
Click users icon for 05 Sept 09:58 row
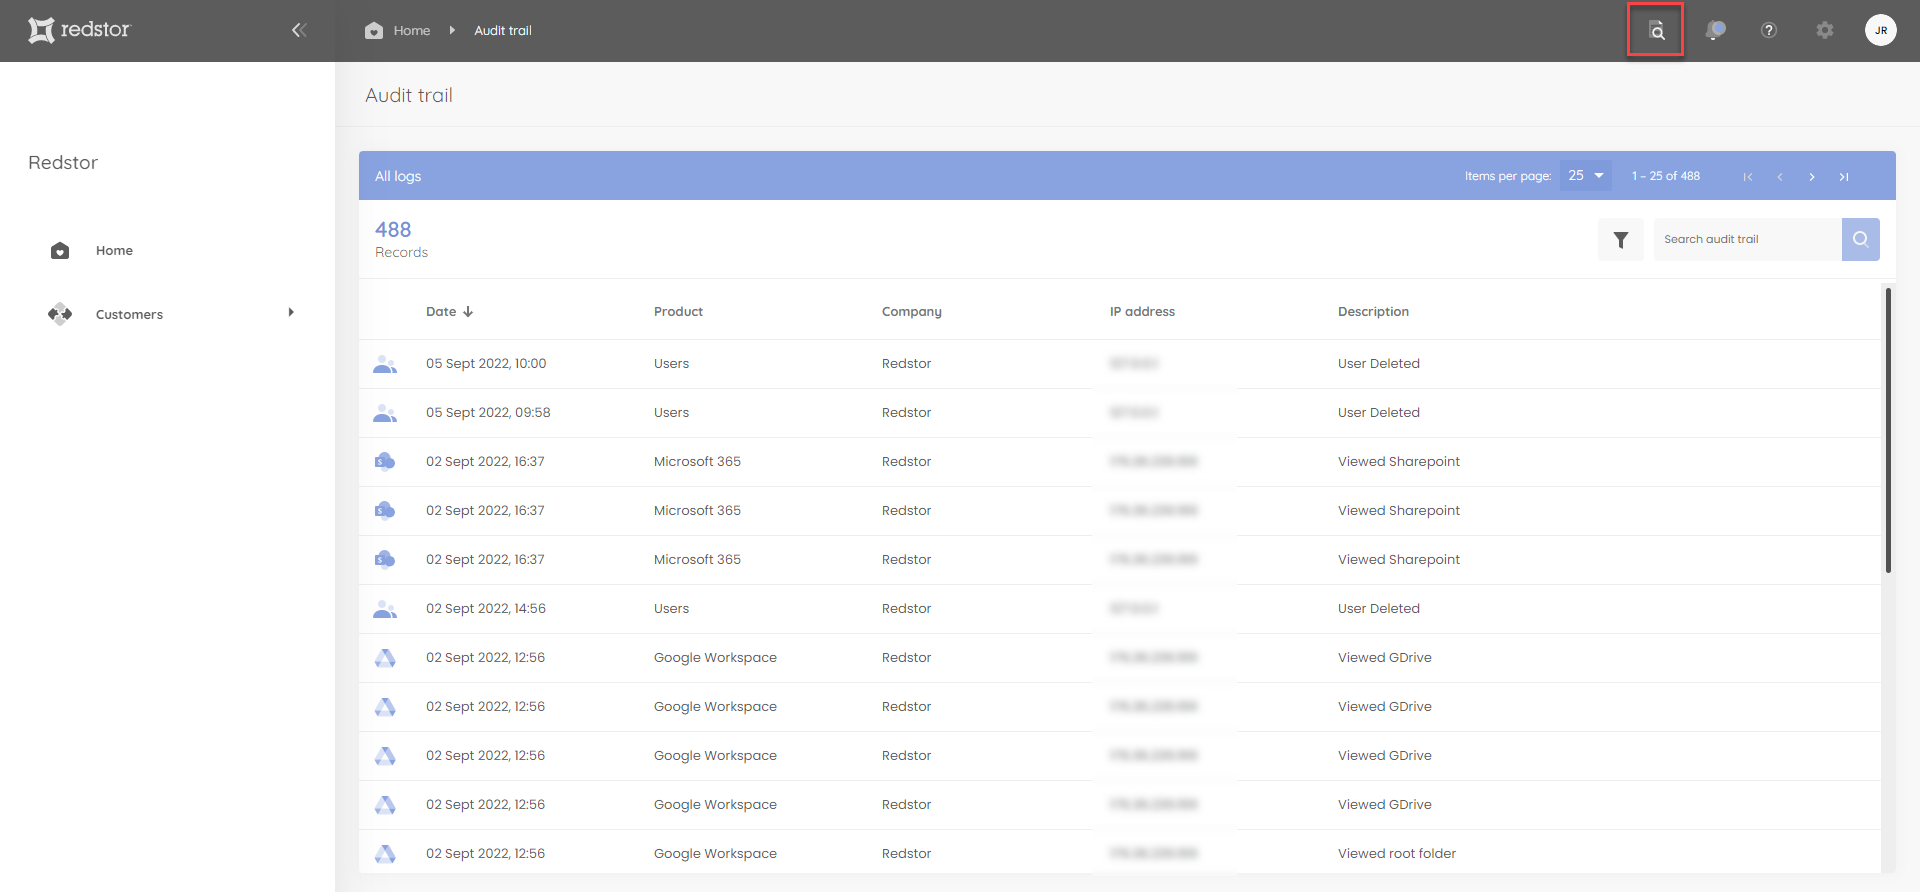pos(385,413)
